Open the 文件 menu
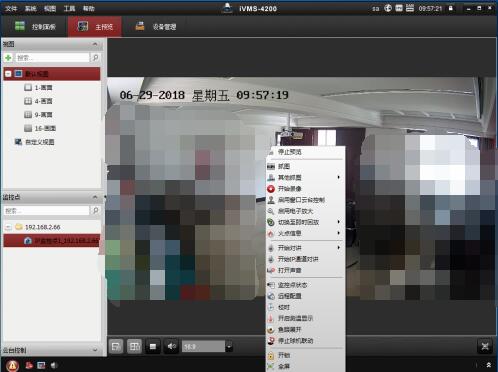The image size is (498, 372). click(11, 8)
